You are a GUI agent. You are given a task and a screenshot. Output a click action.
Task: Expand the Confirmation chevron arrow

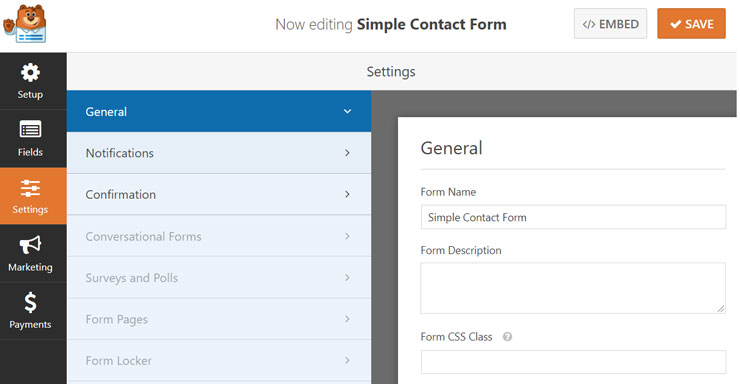point(347,194)
